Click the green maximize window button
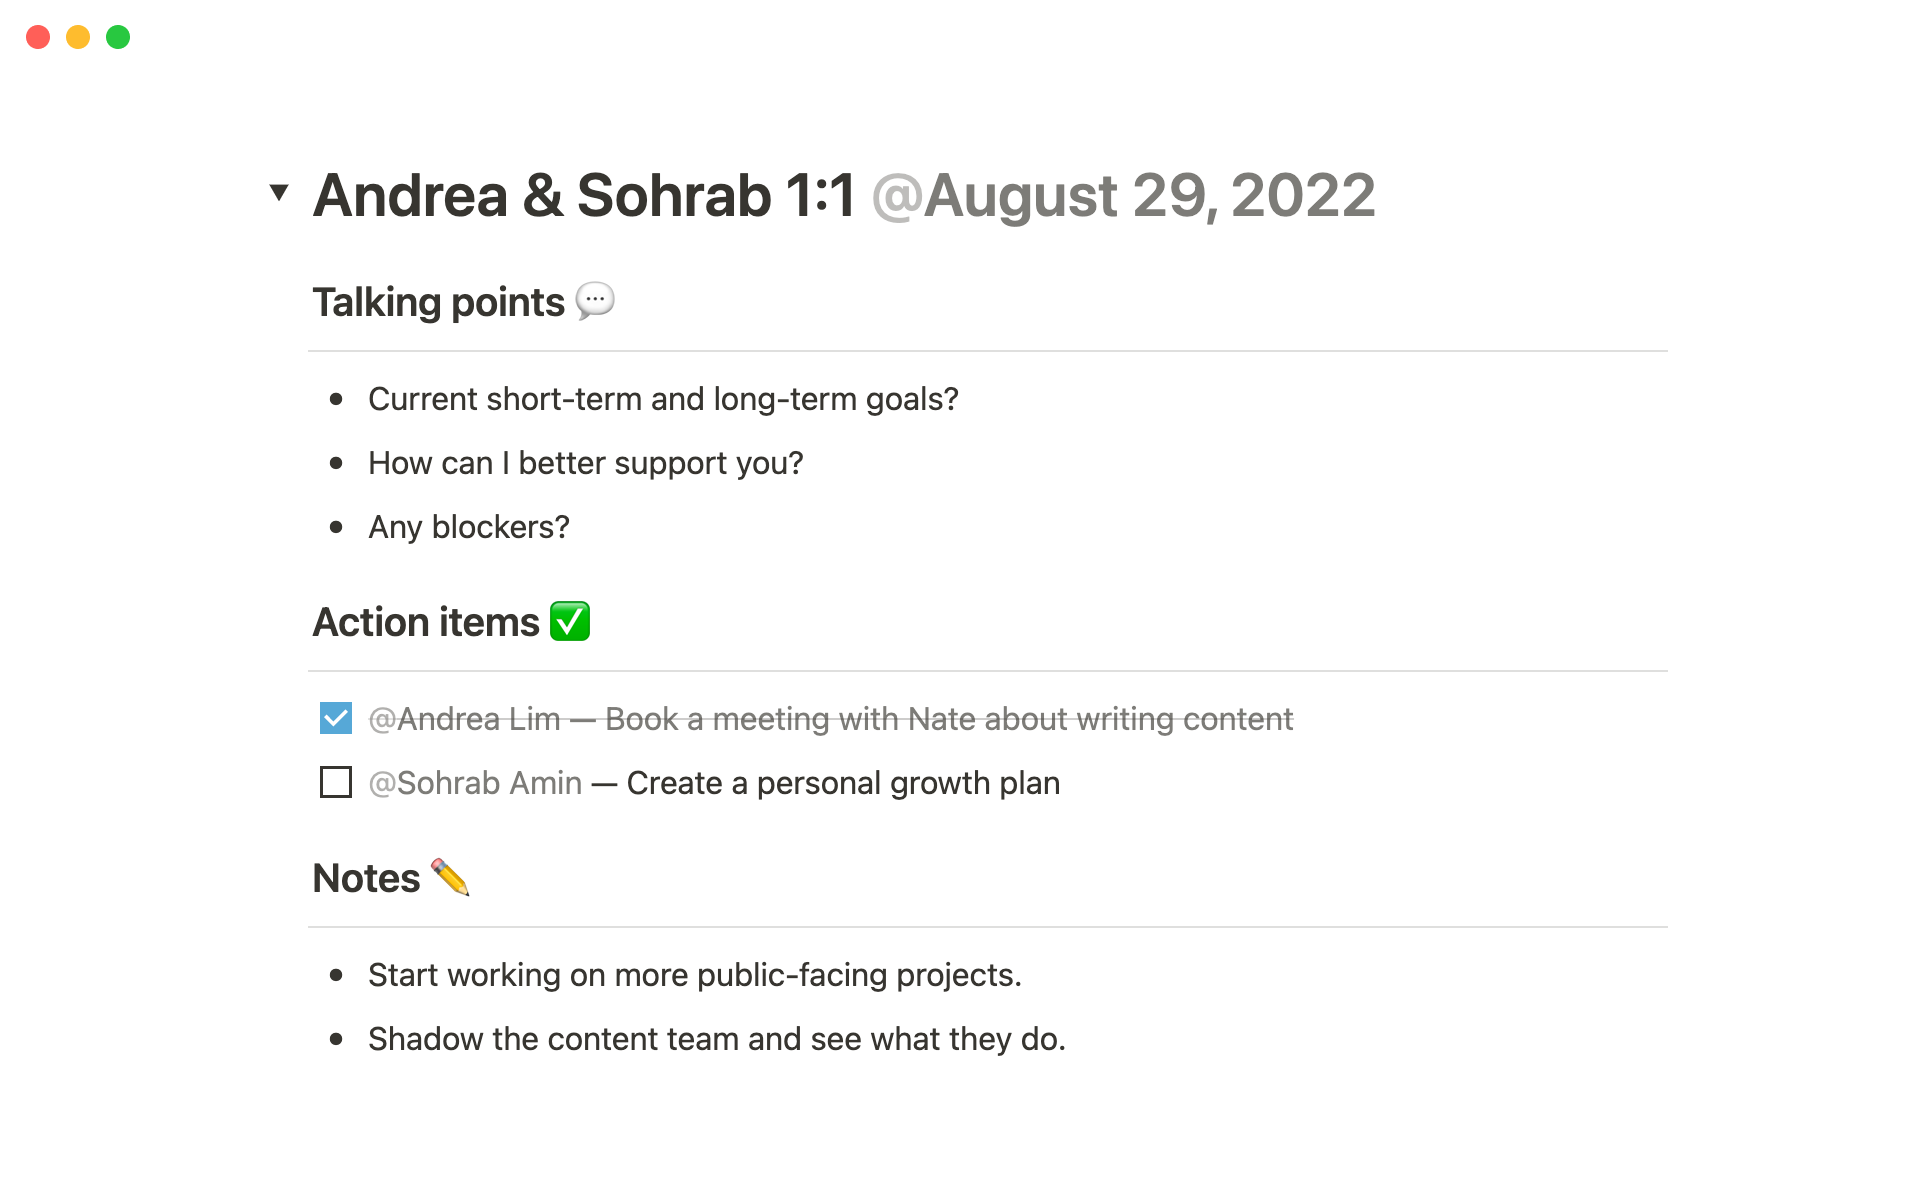1920x1200 pixels. (118, 37)
